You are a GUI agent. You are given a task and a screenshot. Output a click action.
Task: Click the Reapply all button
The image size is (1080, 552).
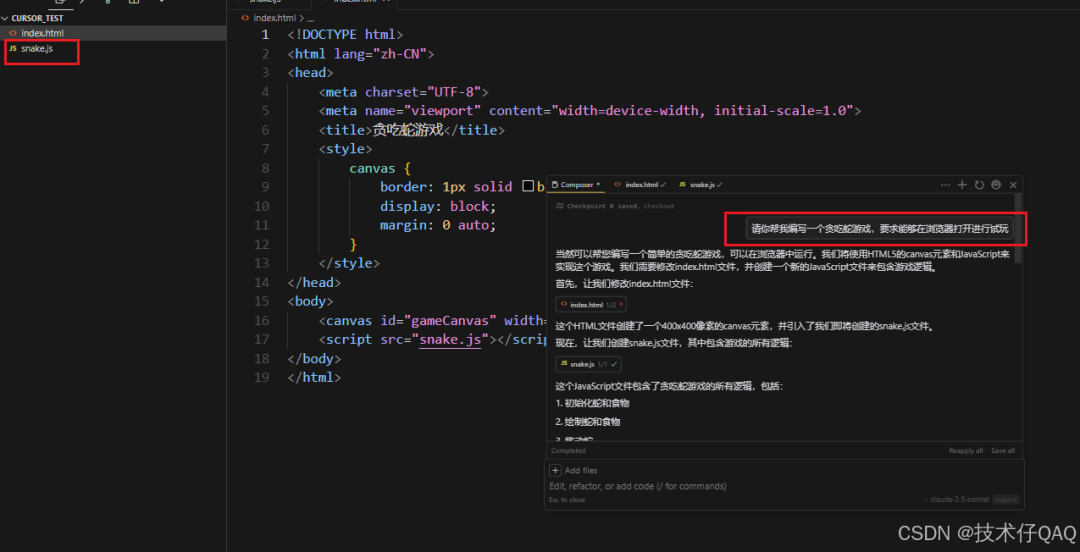pyautogui.click(x=966, y=451)
